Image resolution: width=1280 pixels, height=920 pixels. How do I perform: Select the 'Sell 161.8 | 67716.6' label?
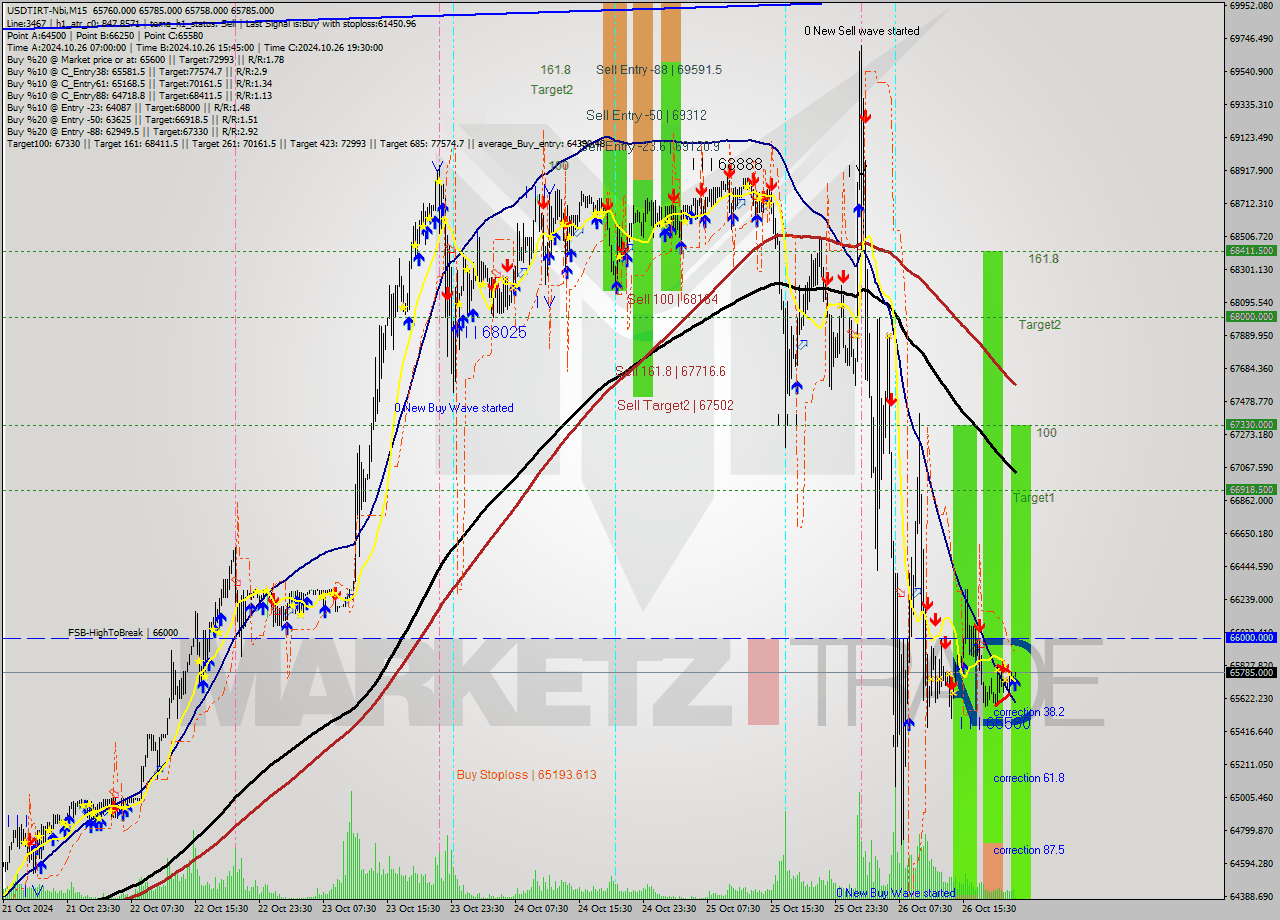[670, 371]
